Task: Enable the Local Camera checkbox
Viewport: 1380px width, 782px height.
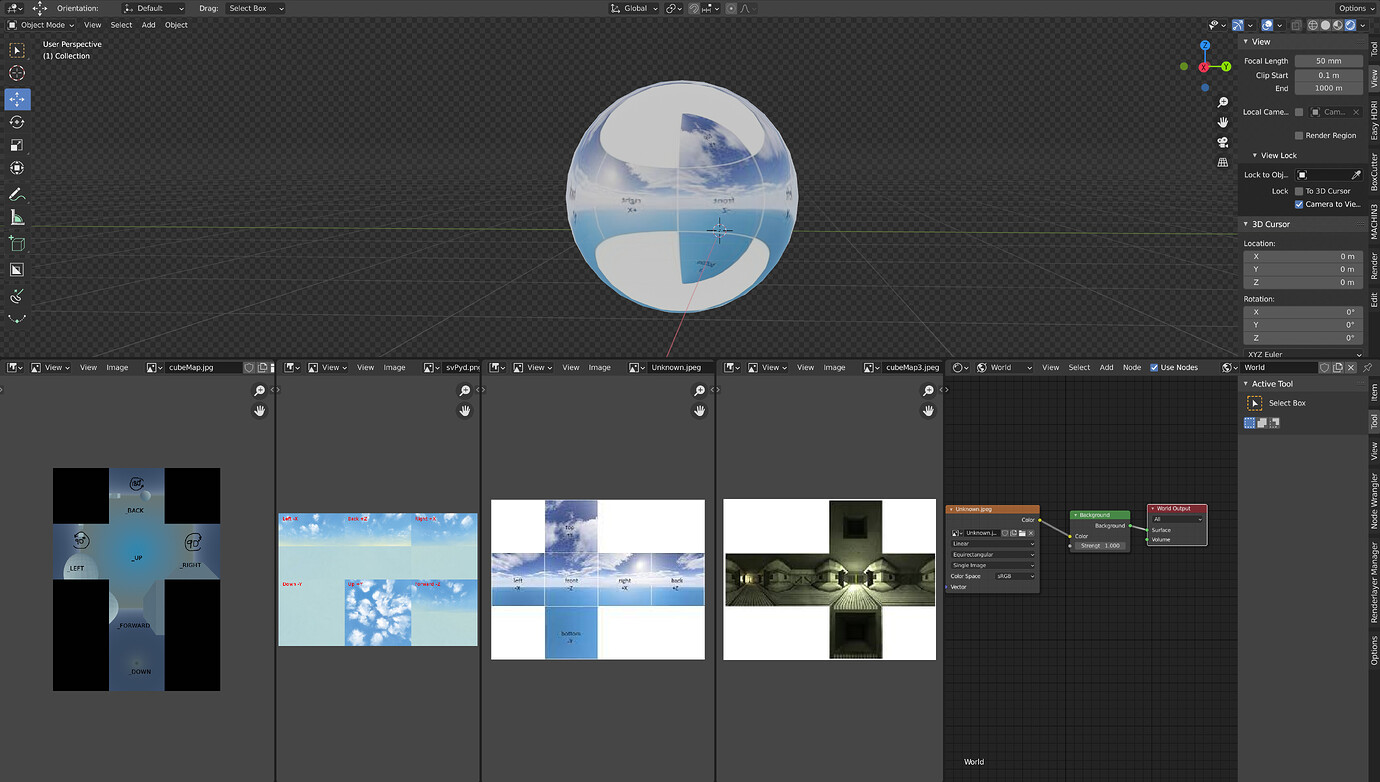Action: coord(1299,112)
